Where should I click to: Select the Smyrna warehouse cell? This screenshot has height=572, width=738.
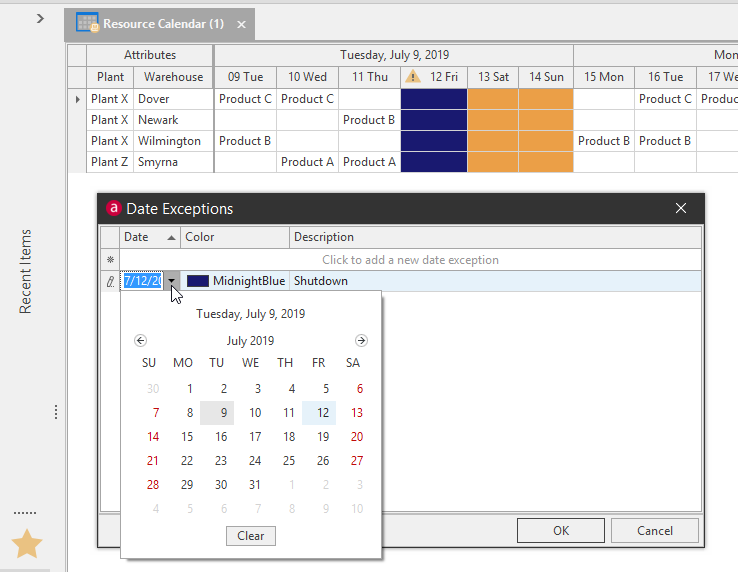[174, 162]
